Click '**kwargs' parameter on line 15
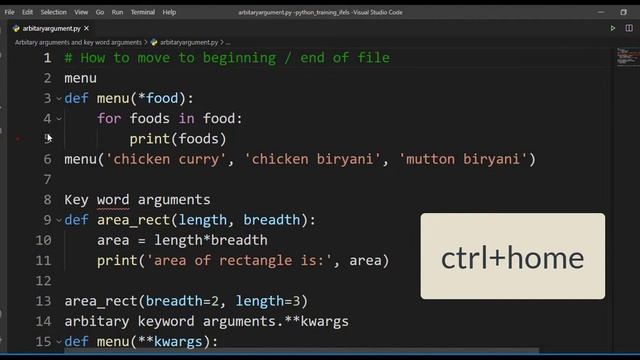 tap(170, 342)
